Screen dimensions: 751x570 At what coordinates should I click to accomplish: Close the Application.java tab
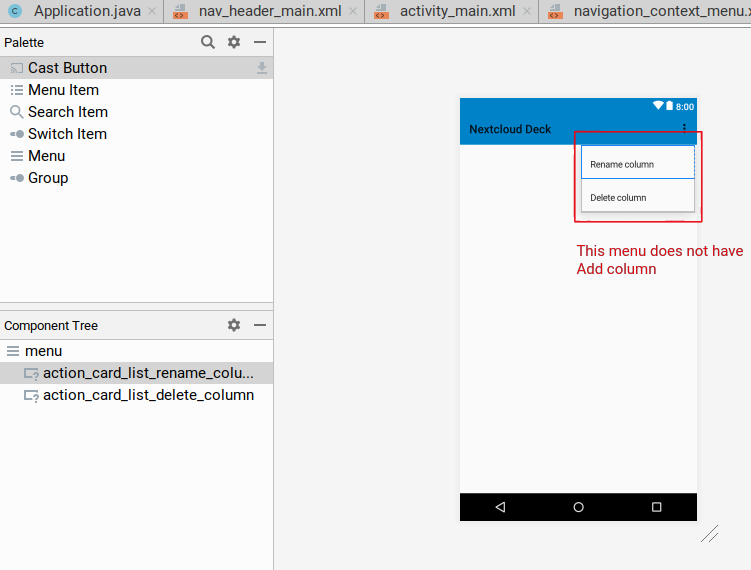tap(152, 11)
